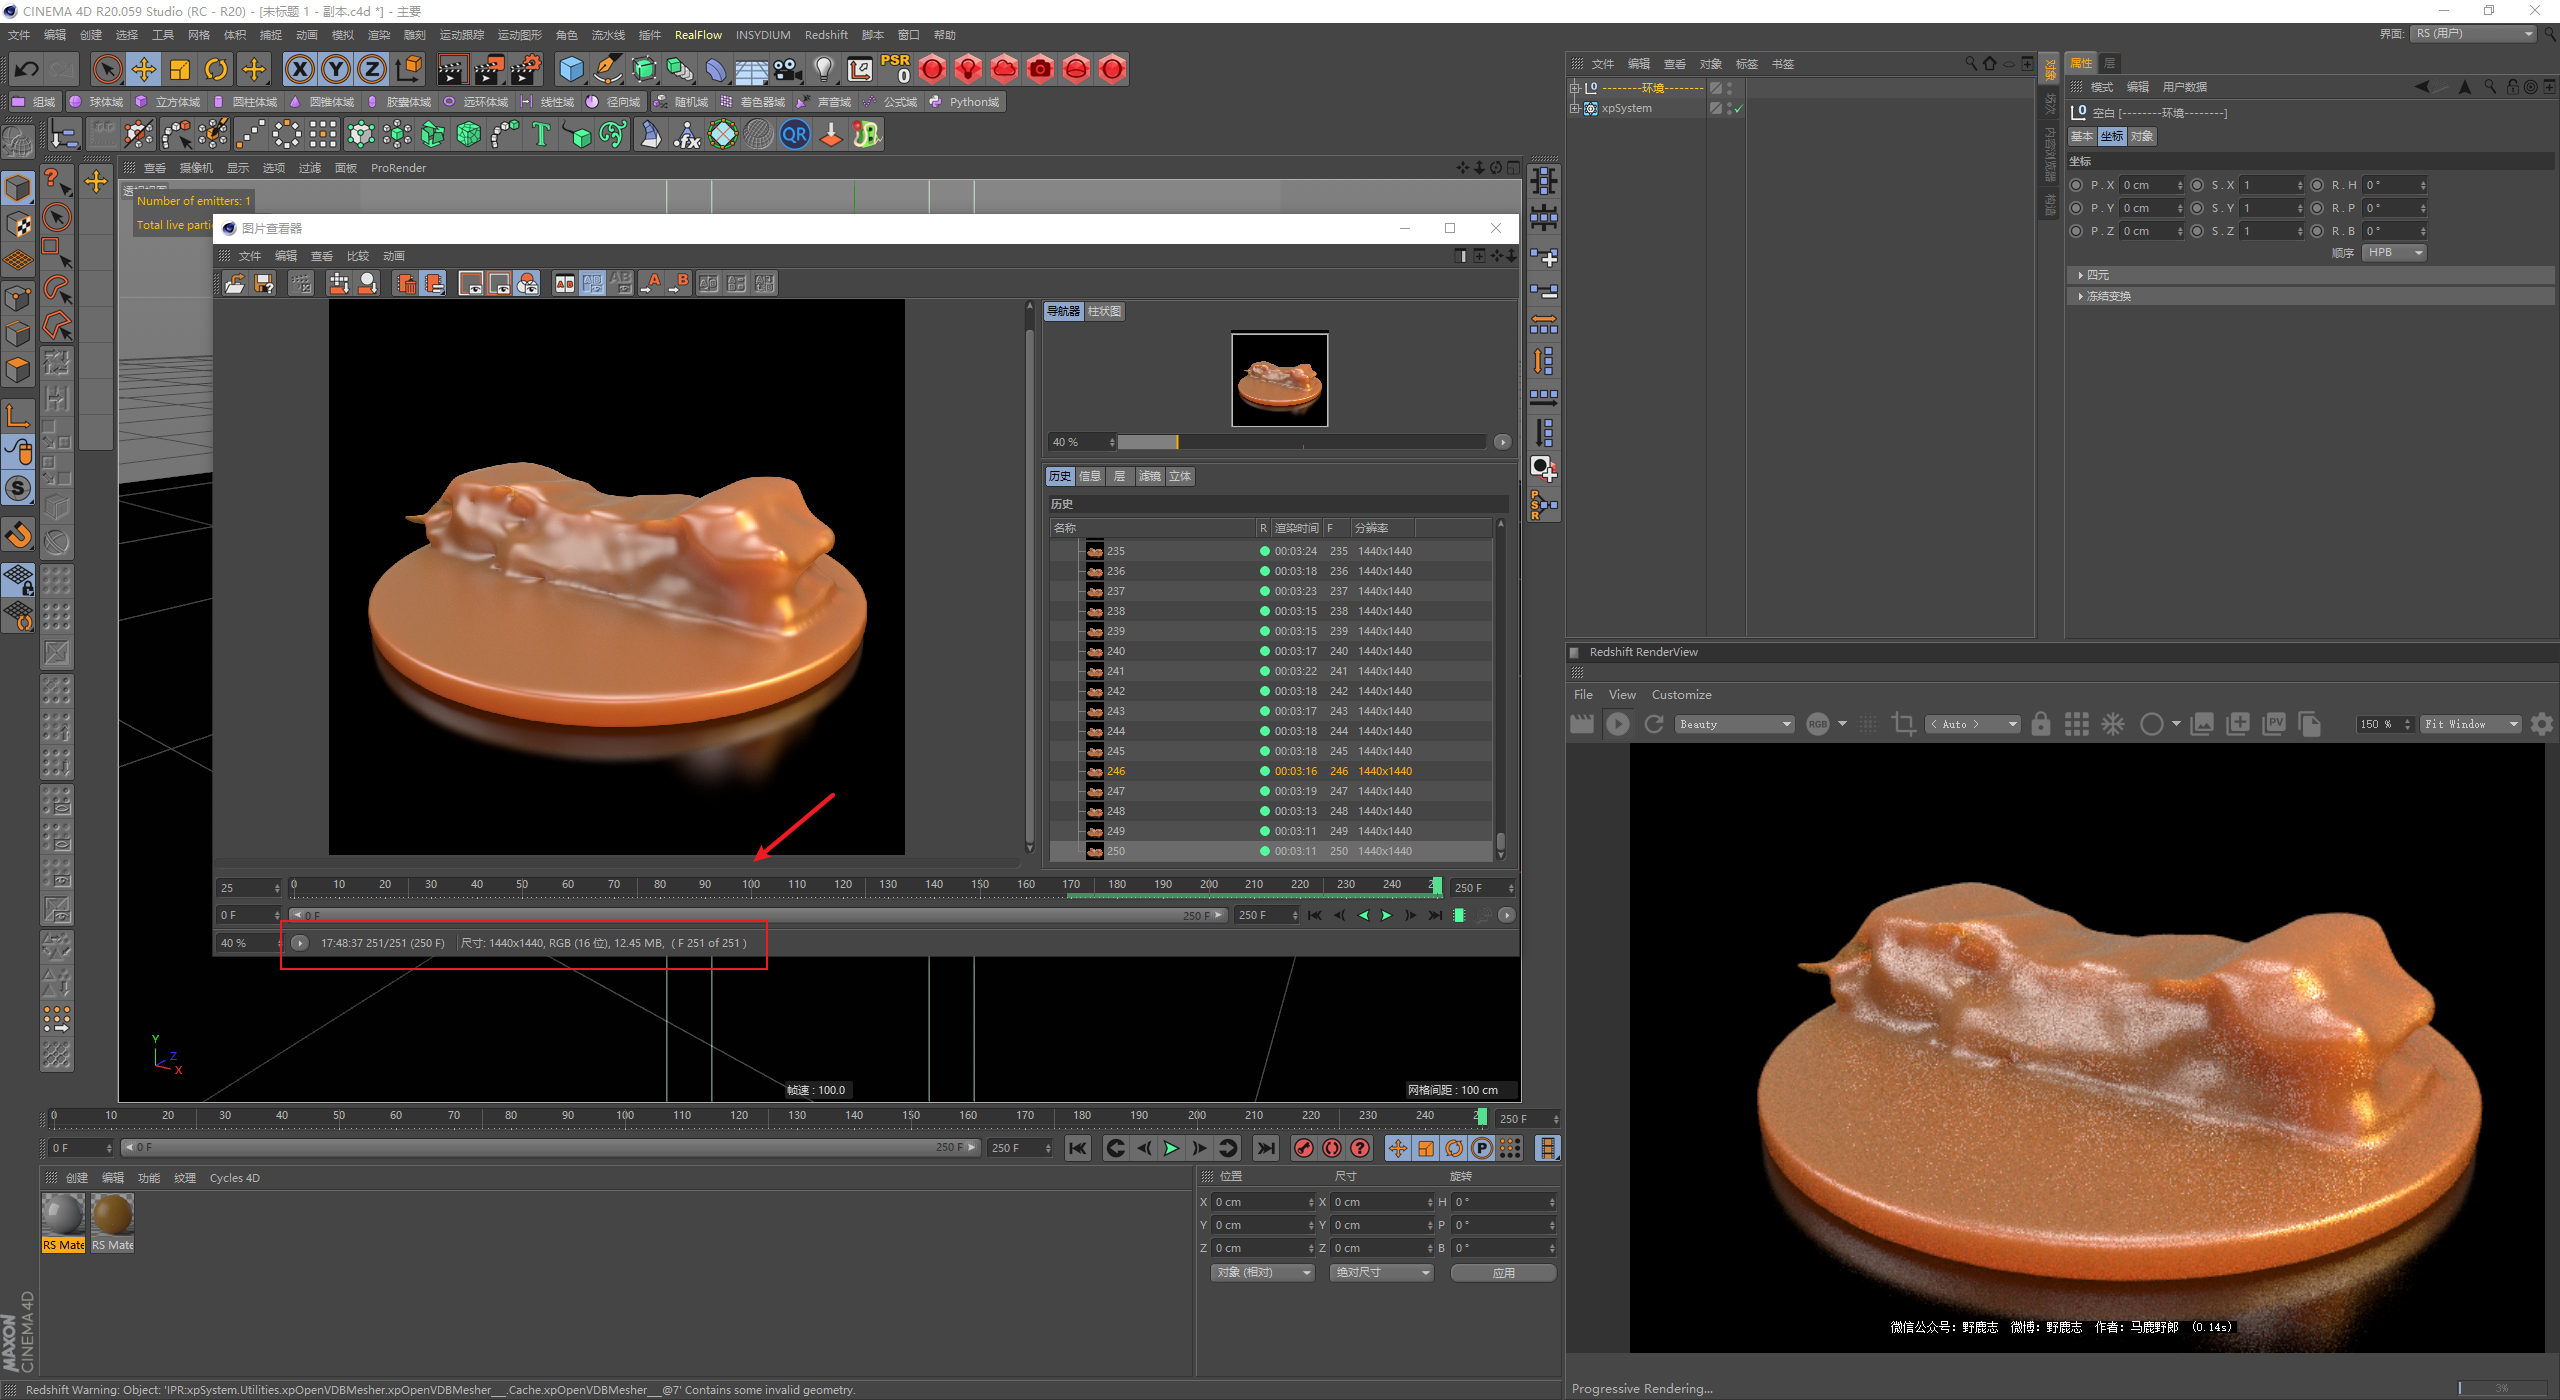Click the Redshift RenderView crop region icon
The width and height of the screenshot is (2560, 1400).
1904,724
